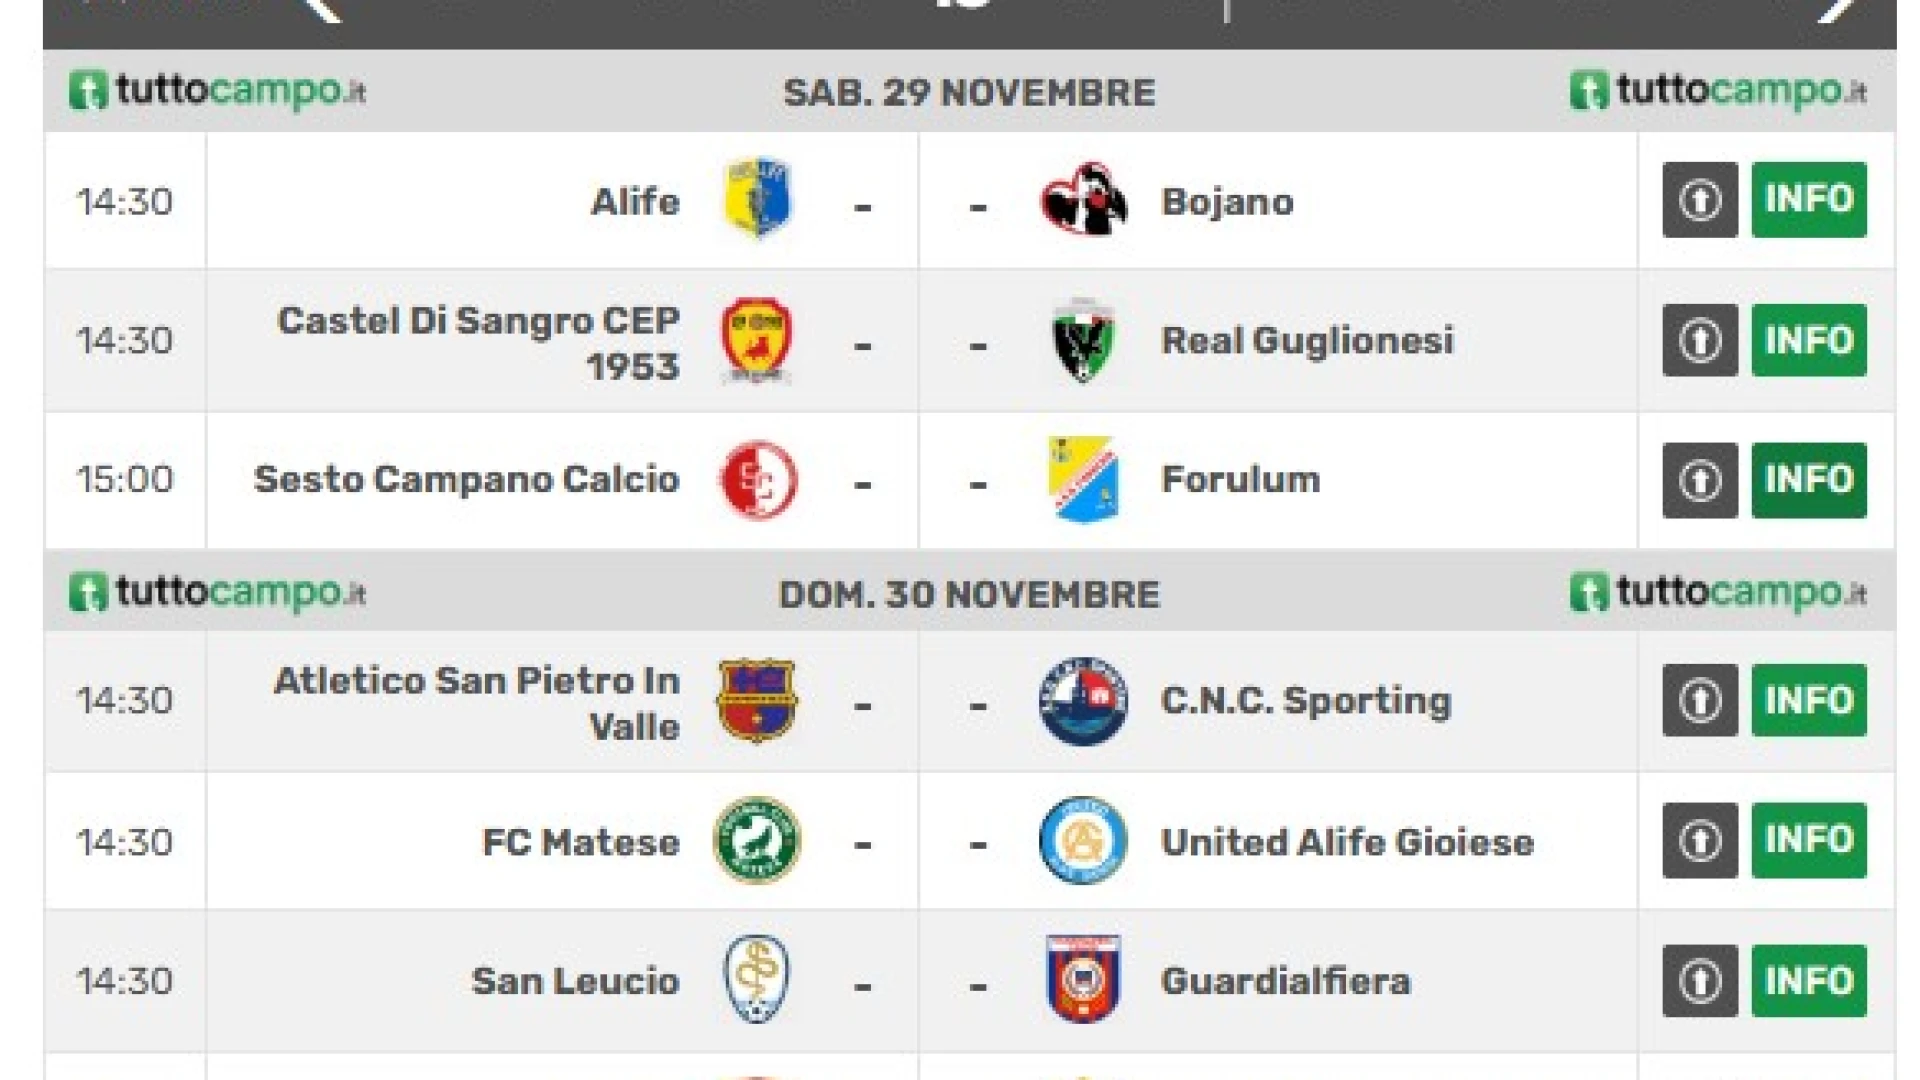Click the Guardialfiera team crest
Viewport: 1920px width, 1080px height.
(x=1083, y=980)
